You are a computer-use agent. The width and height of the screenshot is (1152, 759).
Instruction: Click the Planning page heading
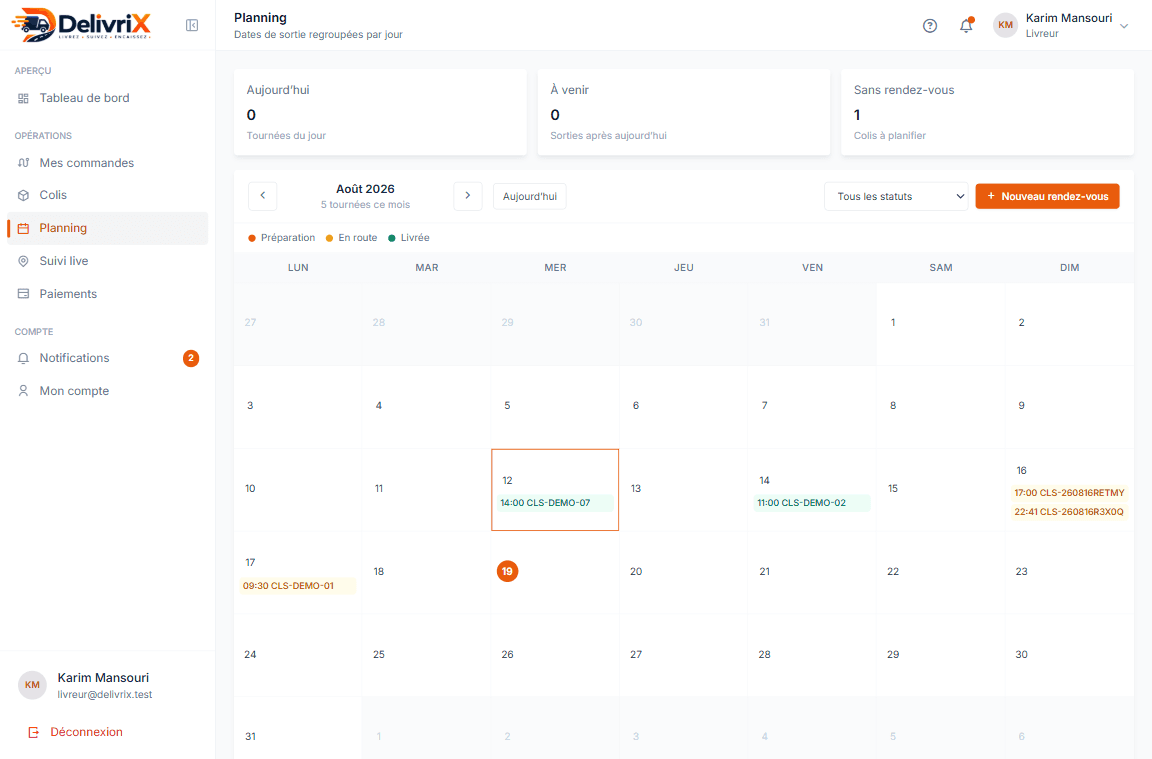[x=260, y=18]
